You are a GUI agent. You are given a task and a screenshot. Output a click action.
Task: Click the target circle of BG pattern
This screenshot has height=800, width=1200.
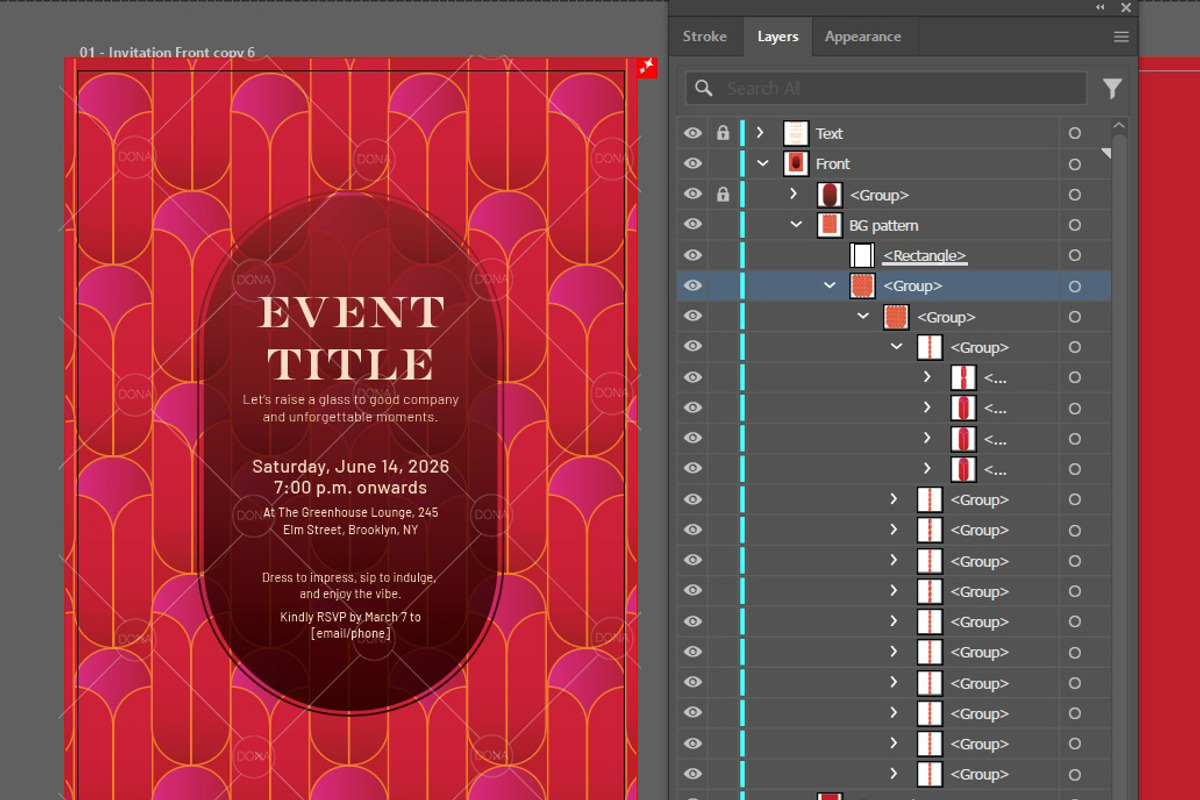pos(1075,225)
